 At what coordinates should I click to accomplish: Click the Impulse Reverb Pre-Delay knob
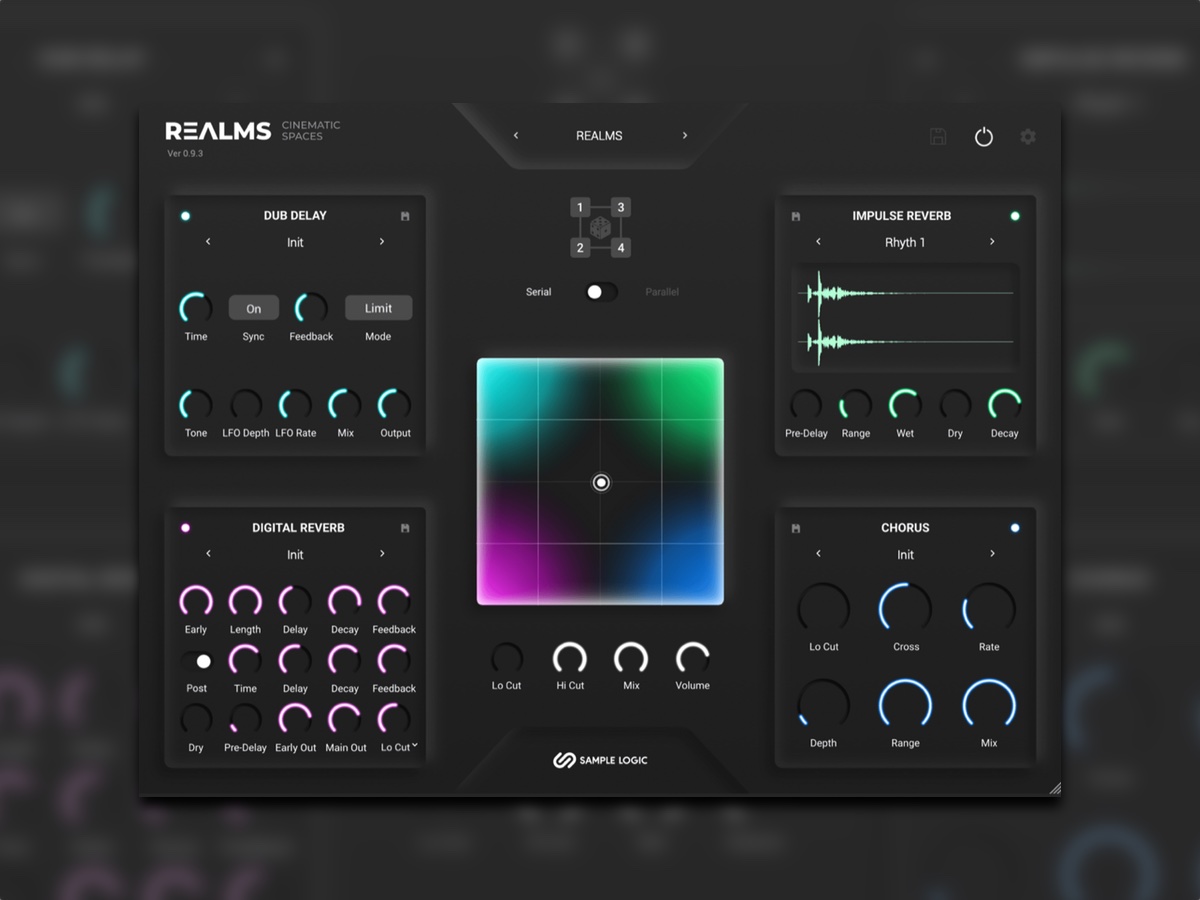point(806,405)
